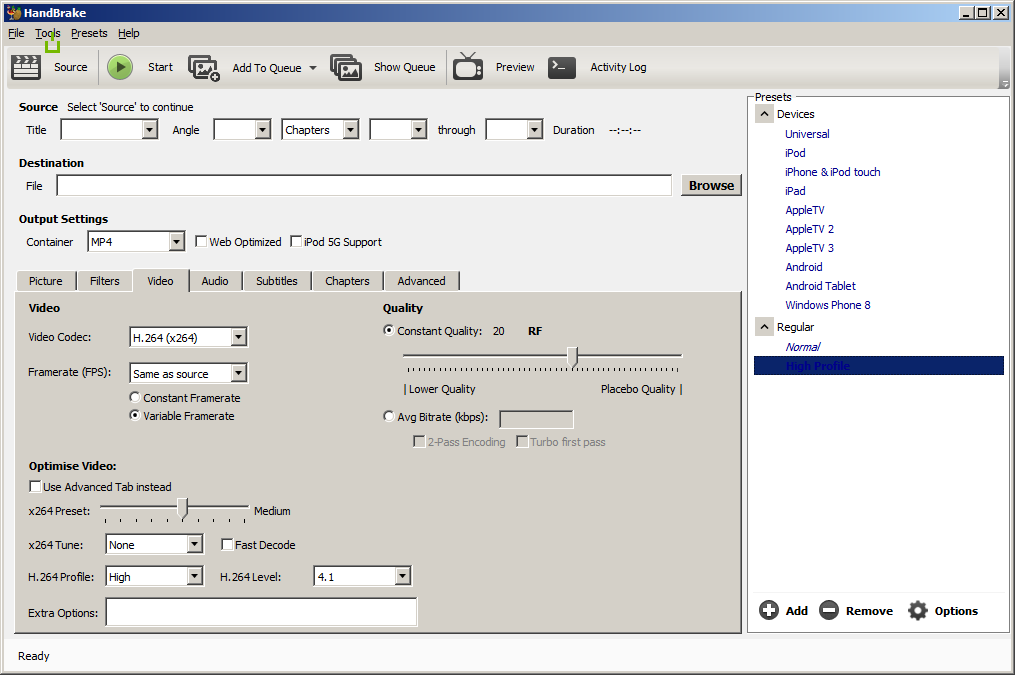Click the Extra Options text field
Image resolution: width=1015 pixels, height=675 pixels.
point(262,612)
